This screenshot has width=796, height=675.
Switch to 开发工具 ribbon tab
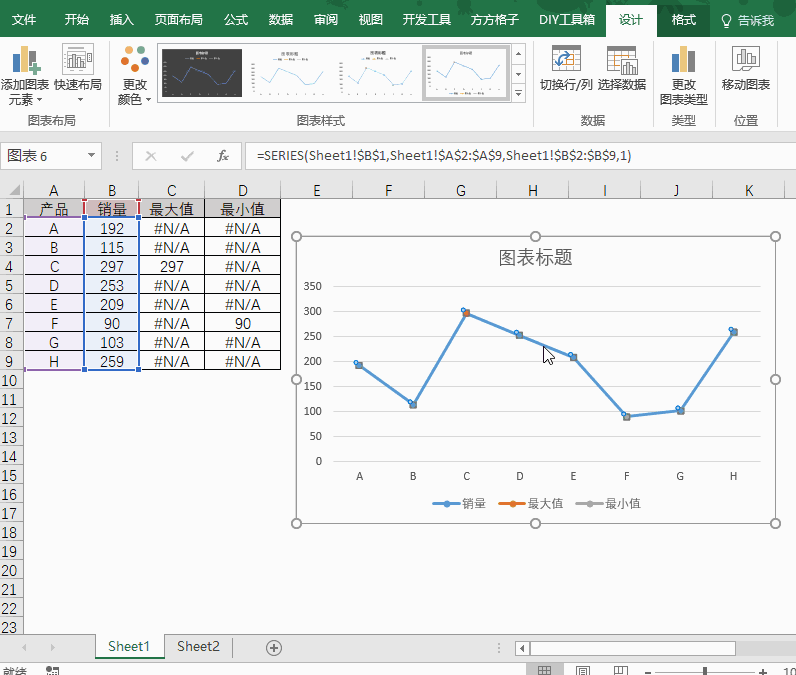427,20
